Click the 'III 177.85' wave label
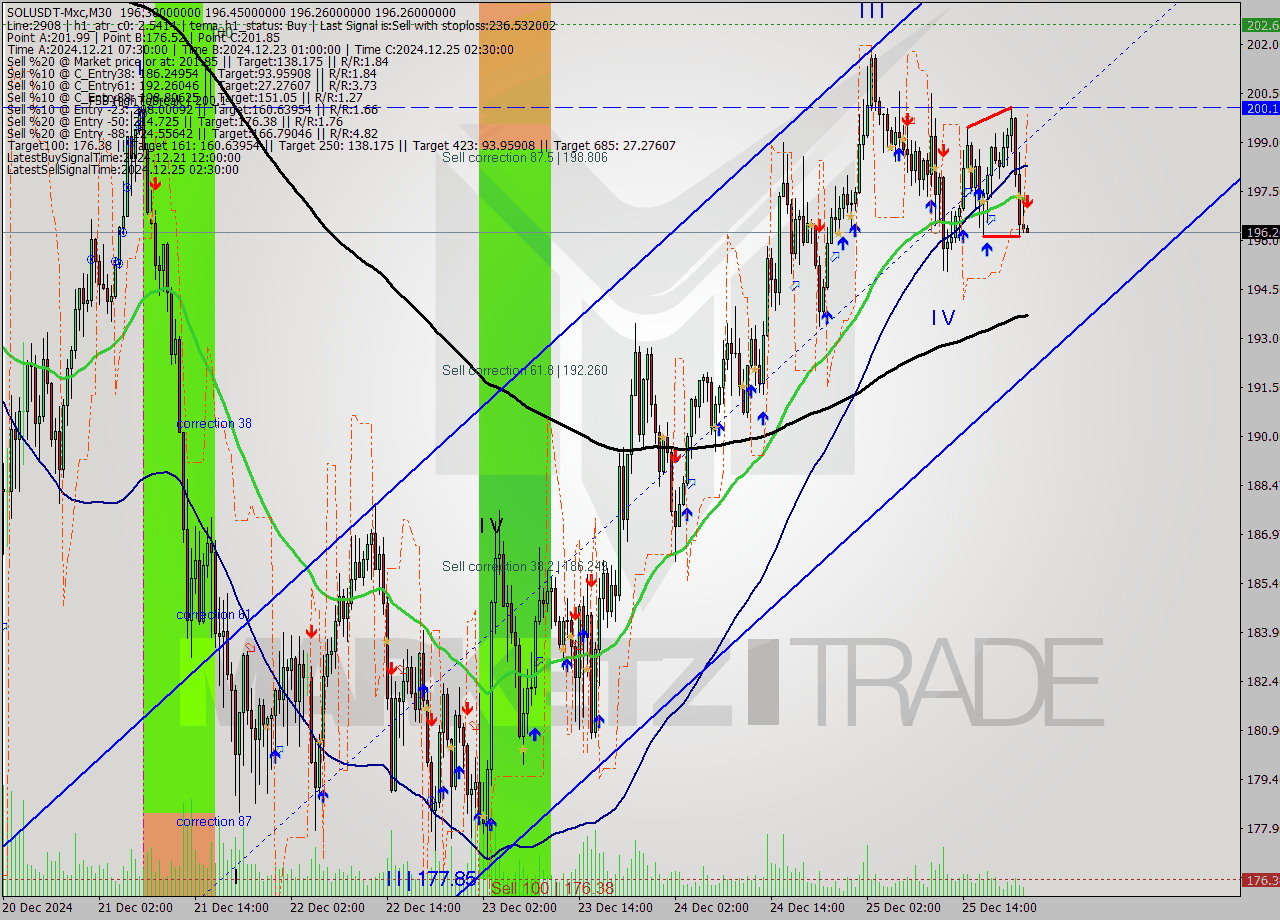 [x=431, y=879]
